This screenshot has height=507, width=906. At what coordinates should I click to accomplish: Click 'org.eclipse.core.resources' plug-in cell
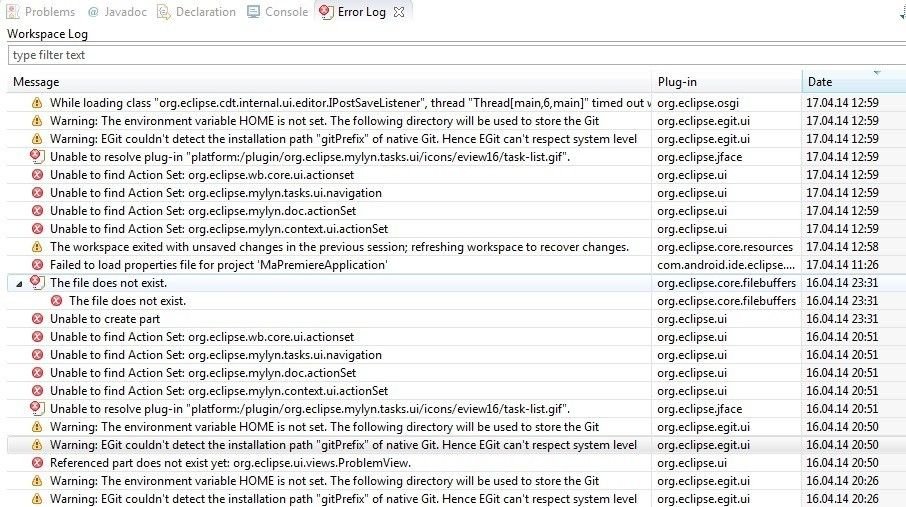(x=725, y=247)
